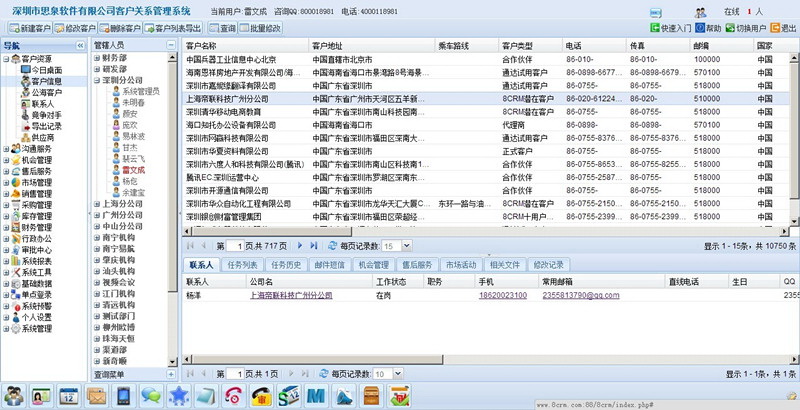Collapse the 管辖人员 panel
Viewport: 800px width, 410px height.
click(171, 45)
